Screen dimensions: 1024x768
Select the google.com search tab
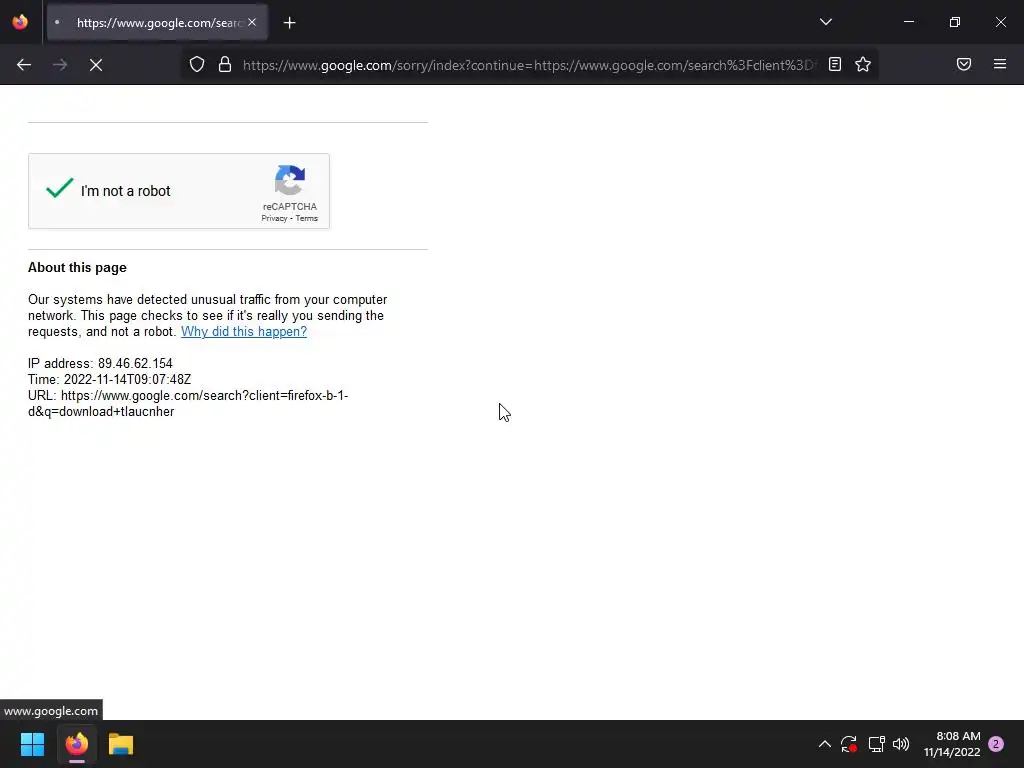(157, 22)
